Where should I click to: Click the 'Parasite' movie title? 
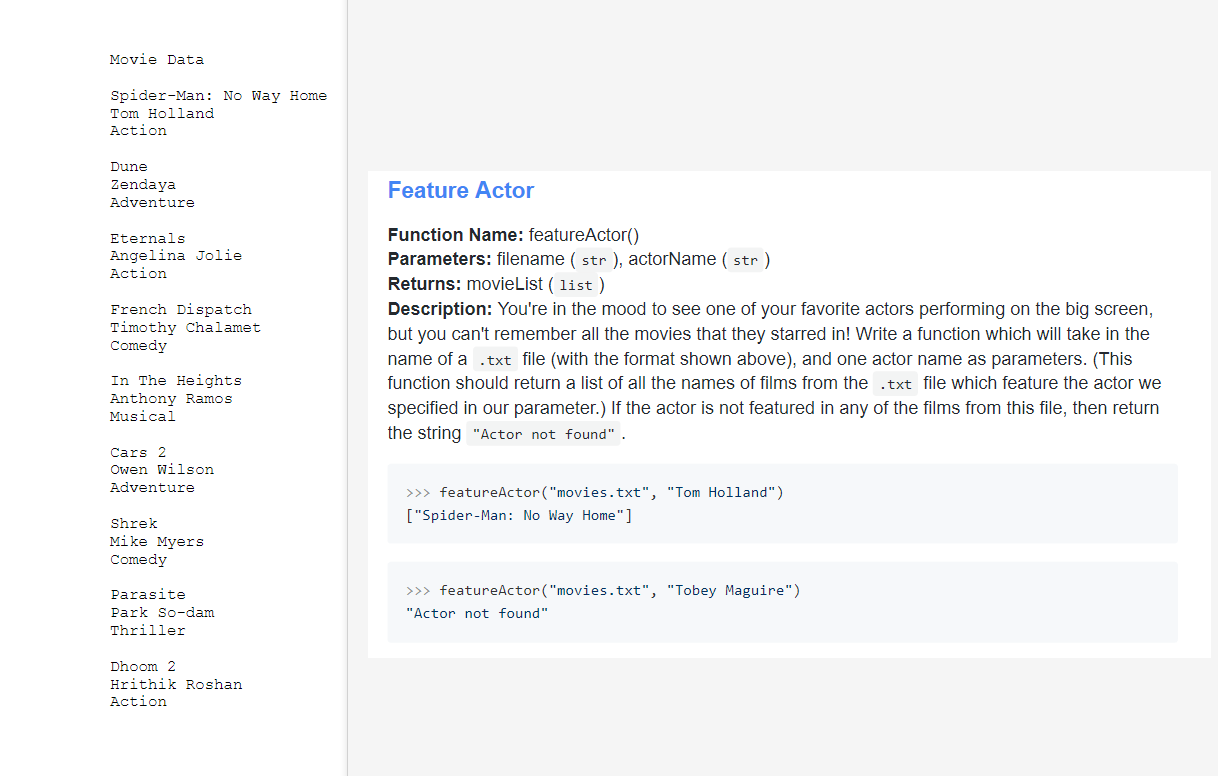[x=148, y=595]
